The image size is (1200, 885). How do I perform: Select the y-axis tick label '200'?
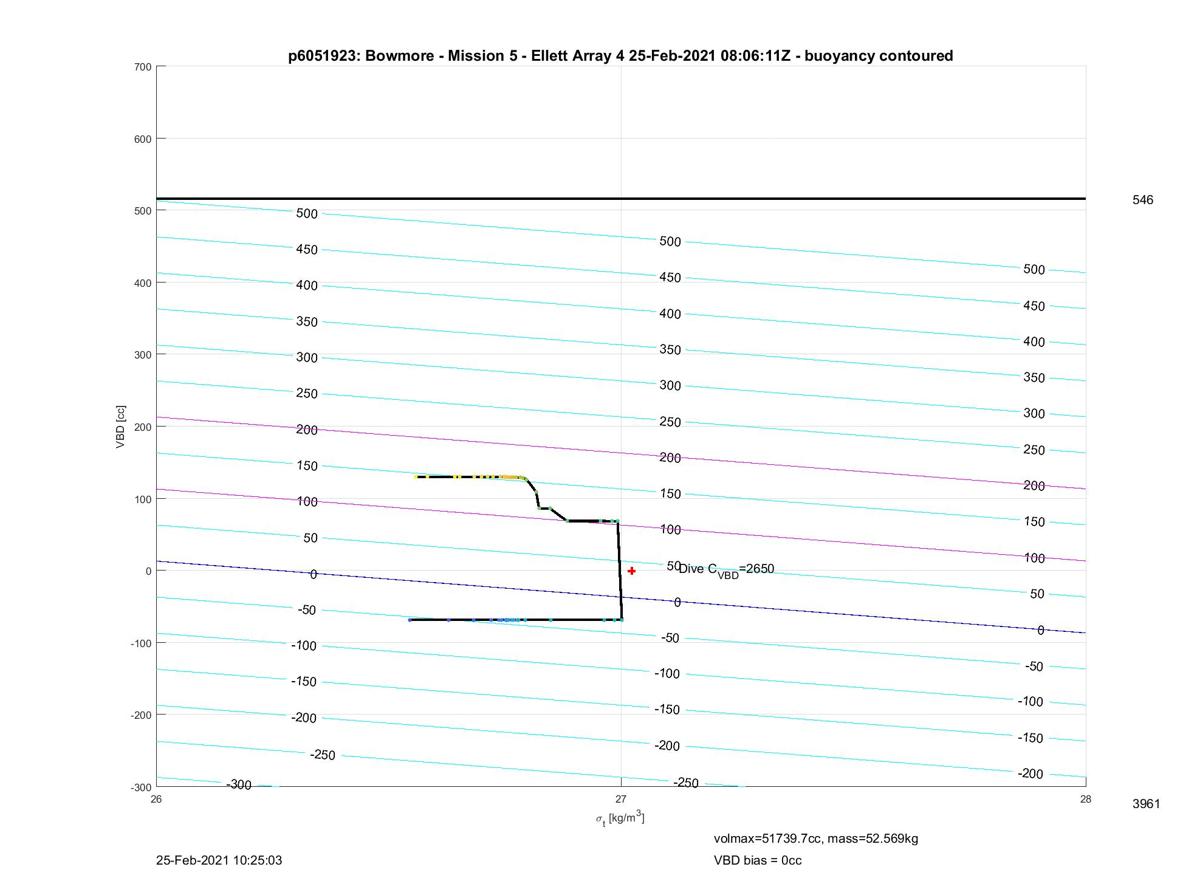141,427
